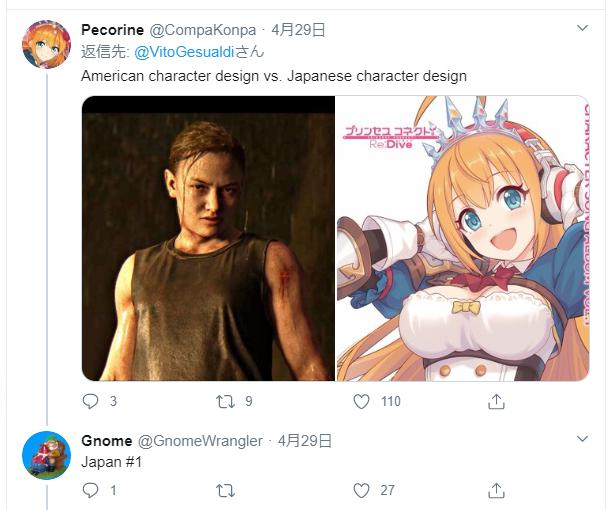View the Princess Connect Re:Dive image

tap(463, 238)
